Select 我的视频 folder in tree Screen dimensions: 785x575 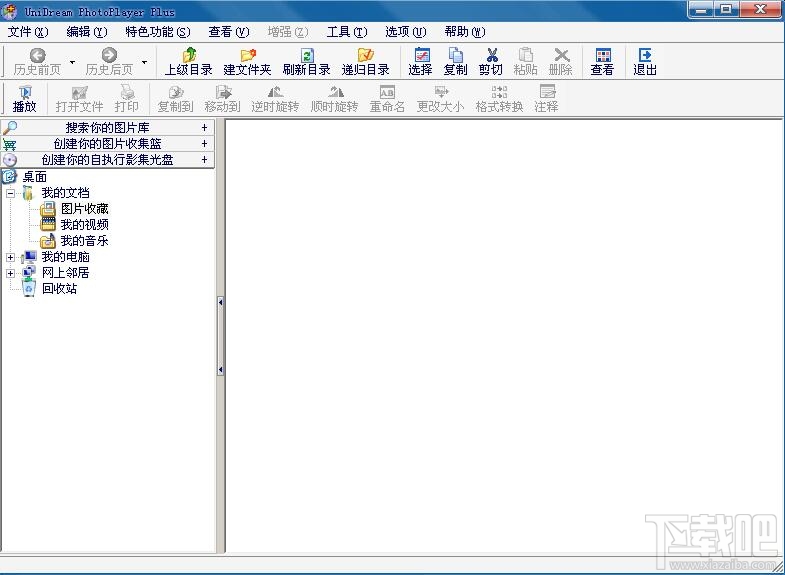coord(85,225)
